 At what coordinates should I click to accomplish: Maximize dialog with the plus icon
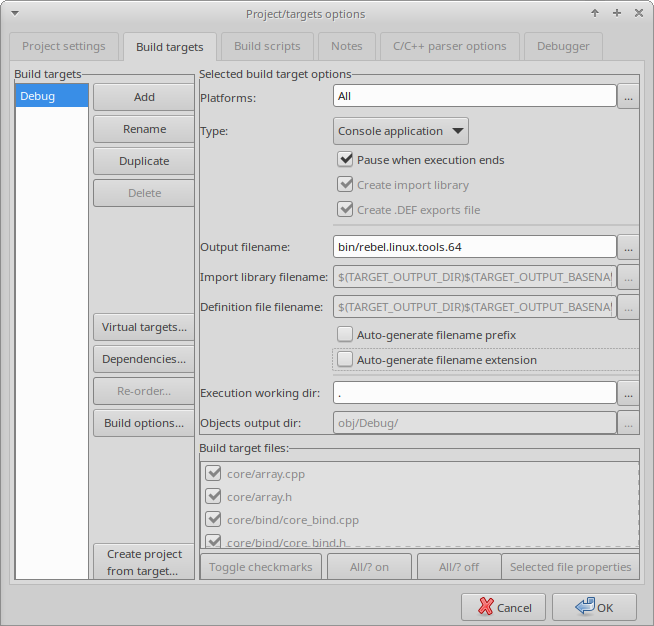(x=617, y=13)
